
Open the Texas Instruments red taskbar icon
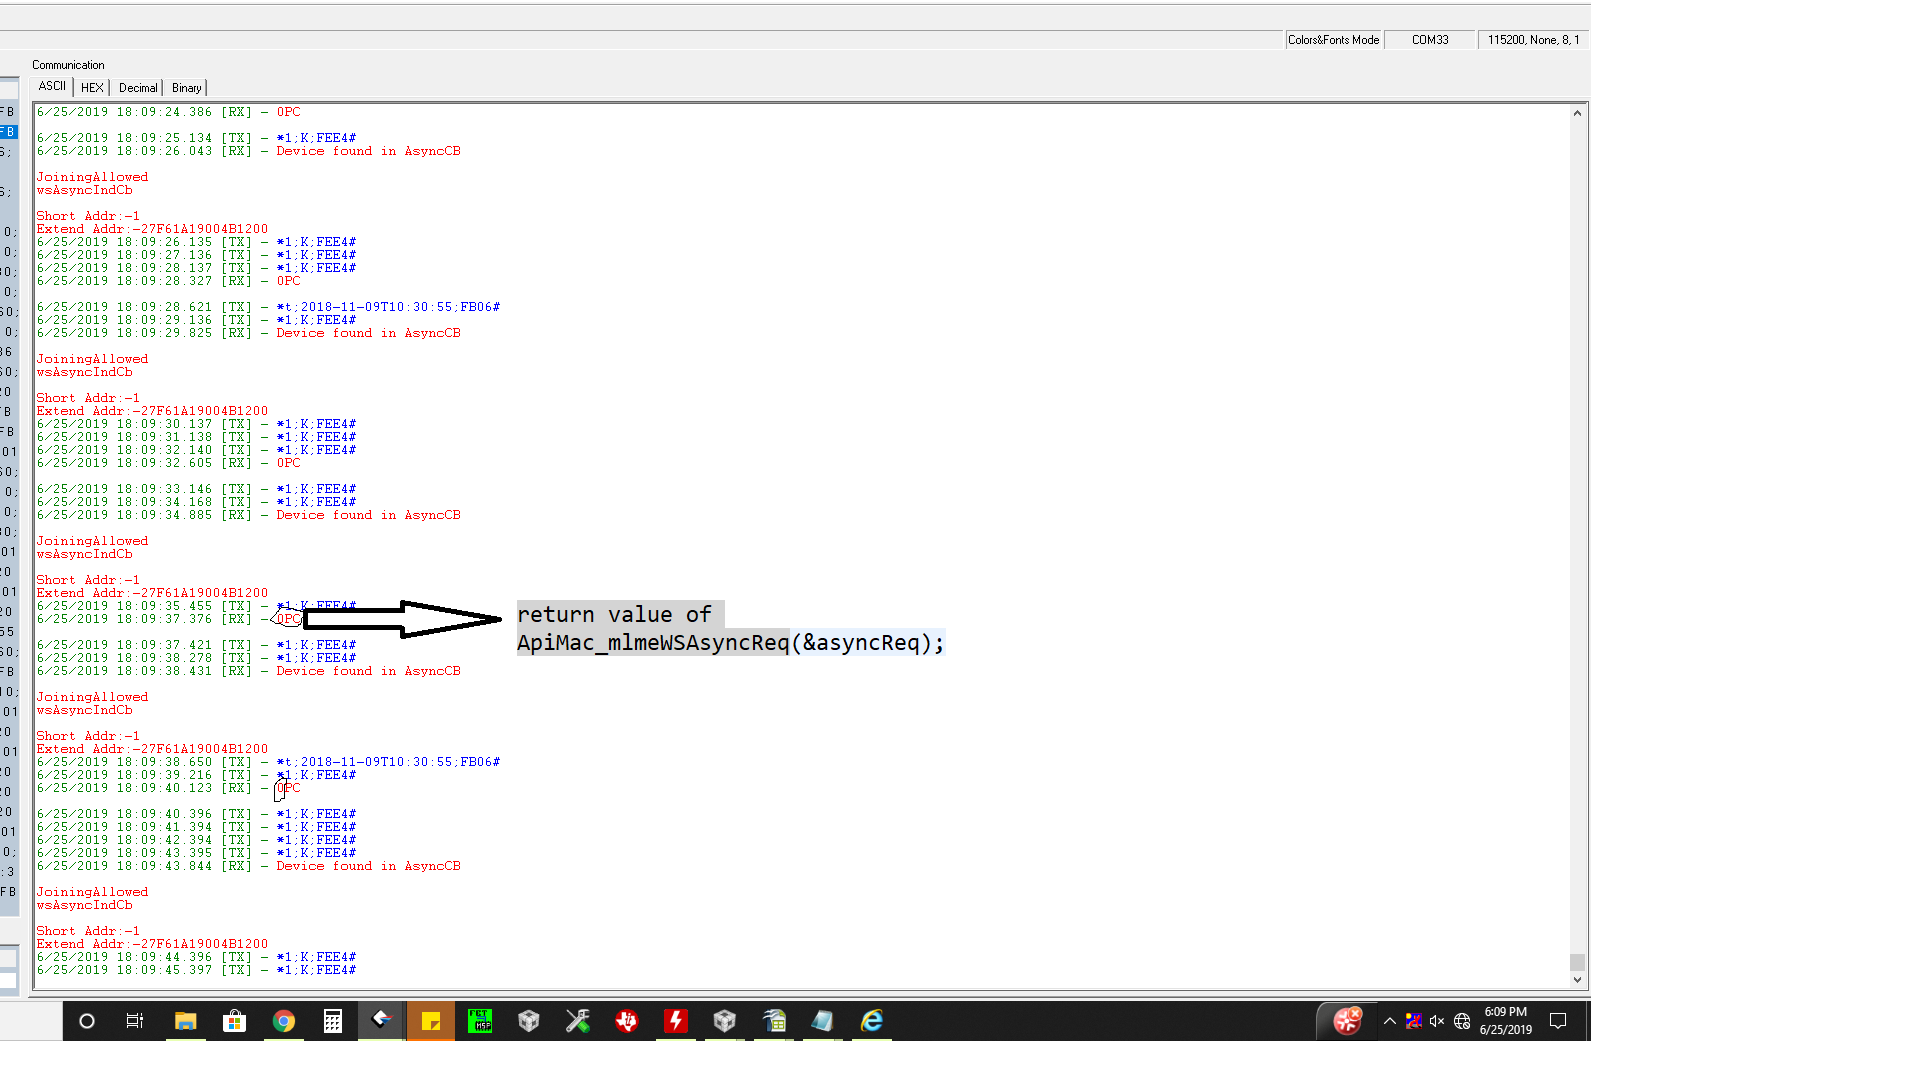pyautogui.click(x=627, y=1021)
